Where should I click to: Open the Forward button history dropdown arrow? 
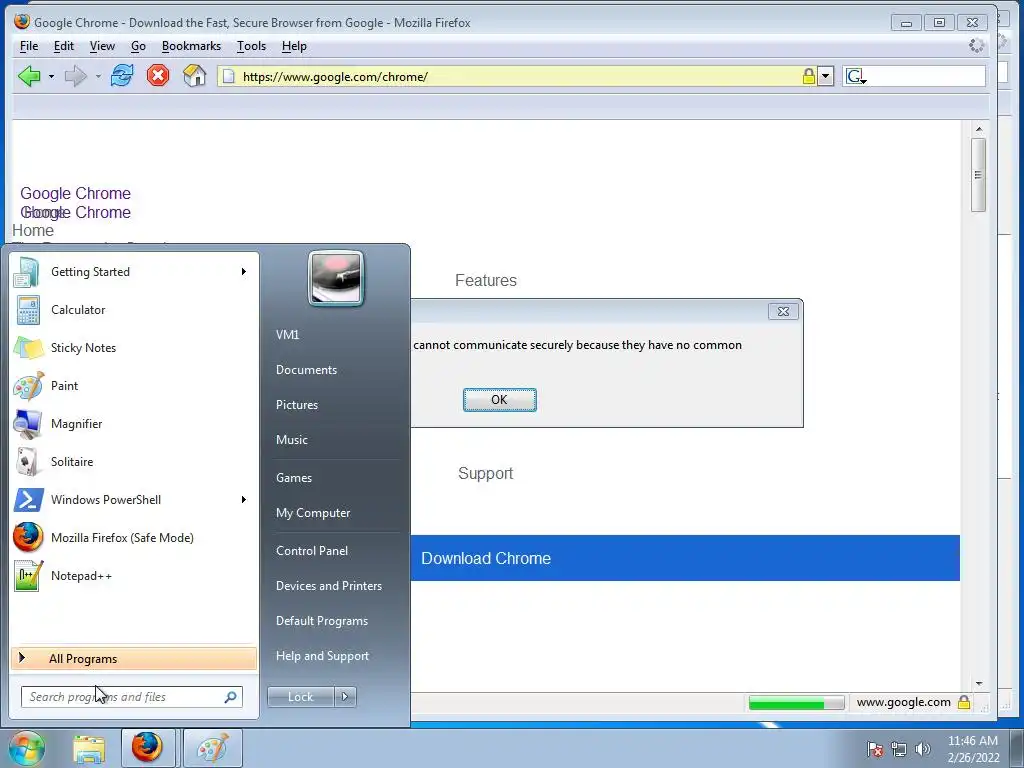click(x=98, y=76)
